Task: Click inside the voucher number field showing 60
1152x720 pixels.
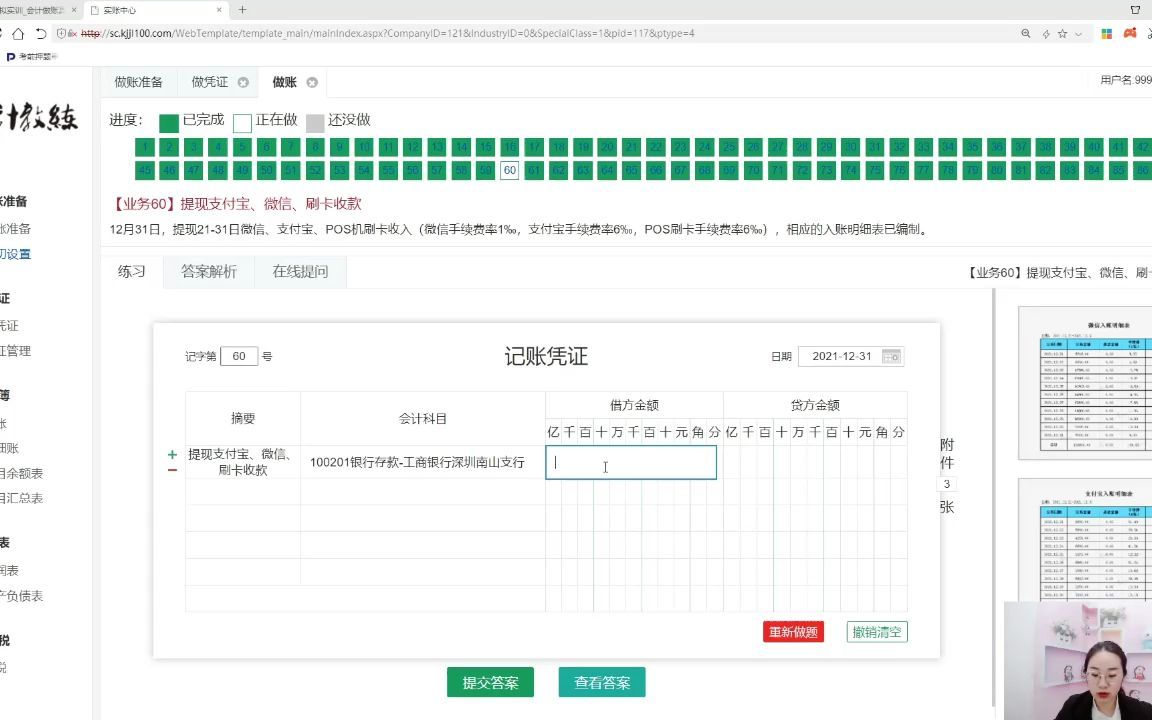Action: click(240, 356)
